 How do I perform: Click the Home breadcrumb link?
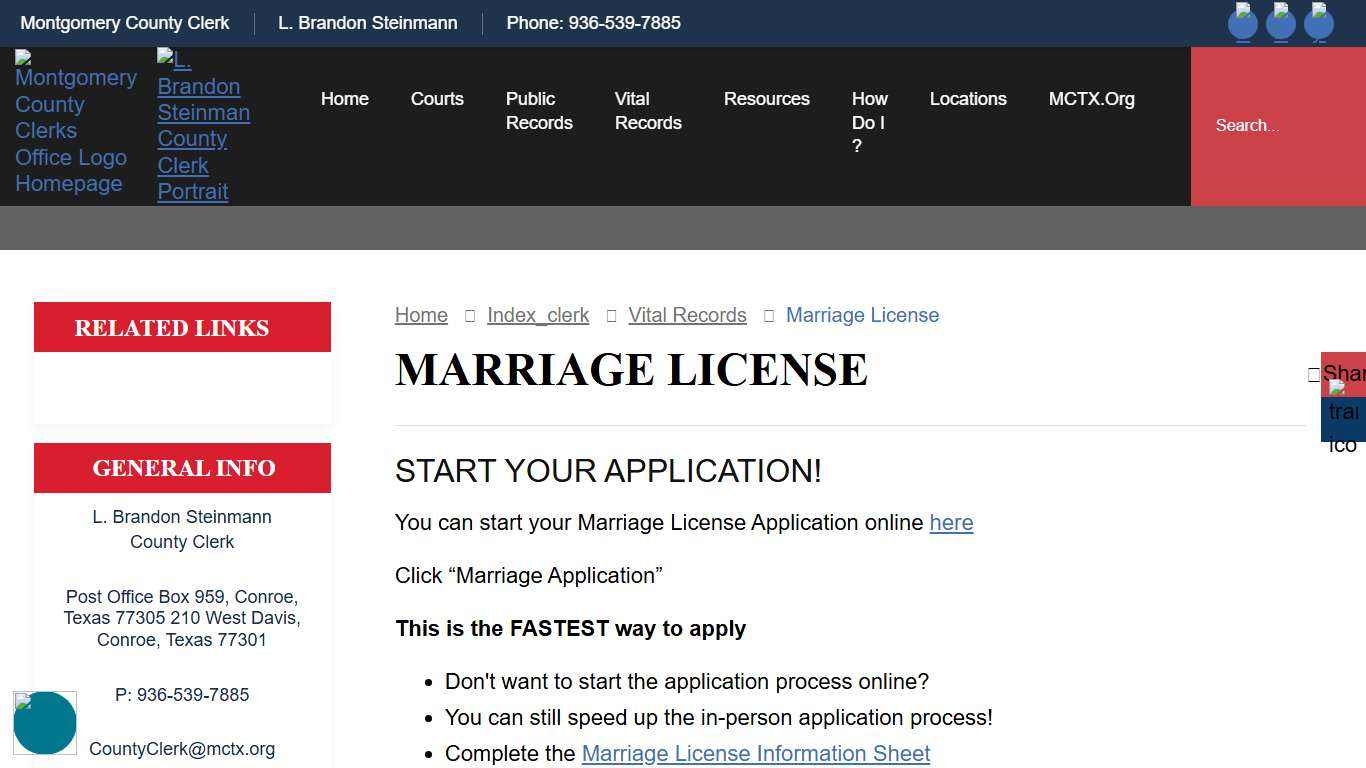coord(421,315)
